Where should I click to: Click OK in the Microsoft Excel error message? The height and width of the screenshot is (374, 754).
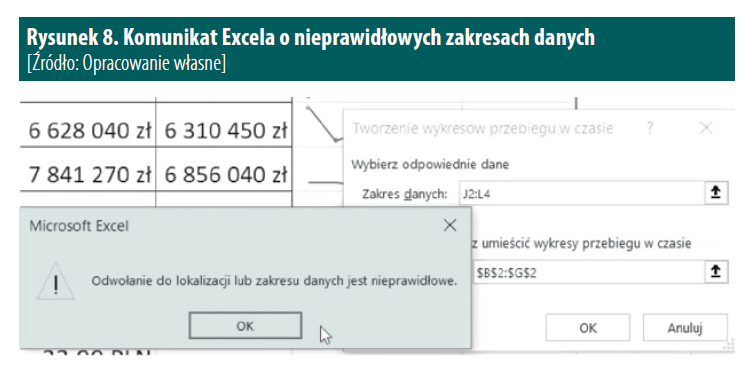(x=245, y=325)
